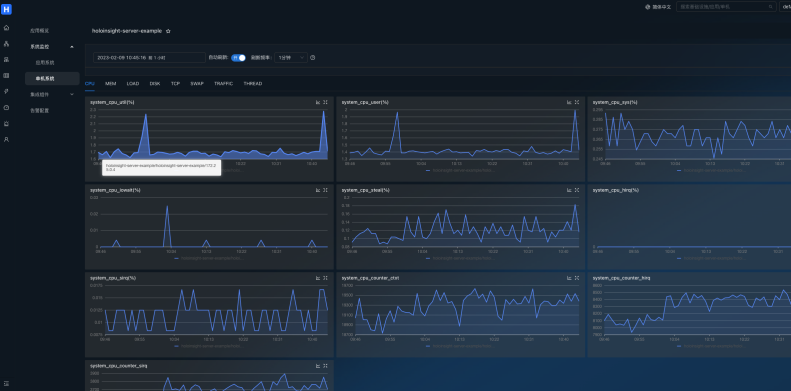Image resolution: width=791 pixels, height=391 pixels.
Task: Click the magnifier icon in search box
Action: pyautogui.click(x=771, y=7)
